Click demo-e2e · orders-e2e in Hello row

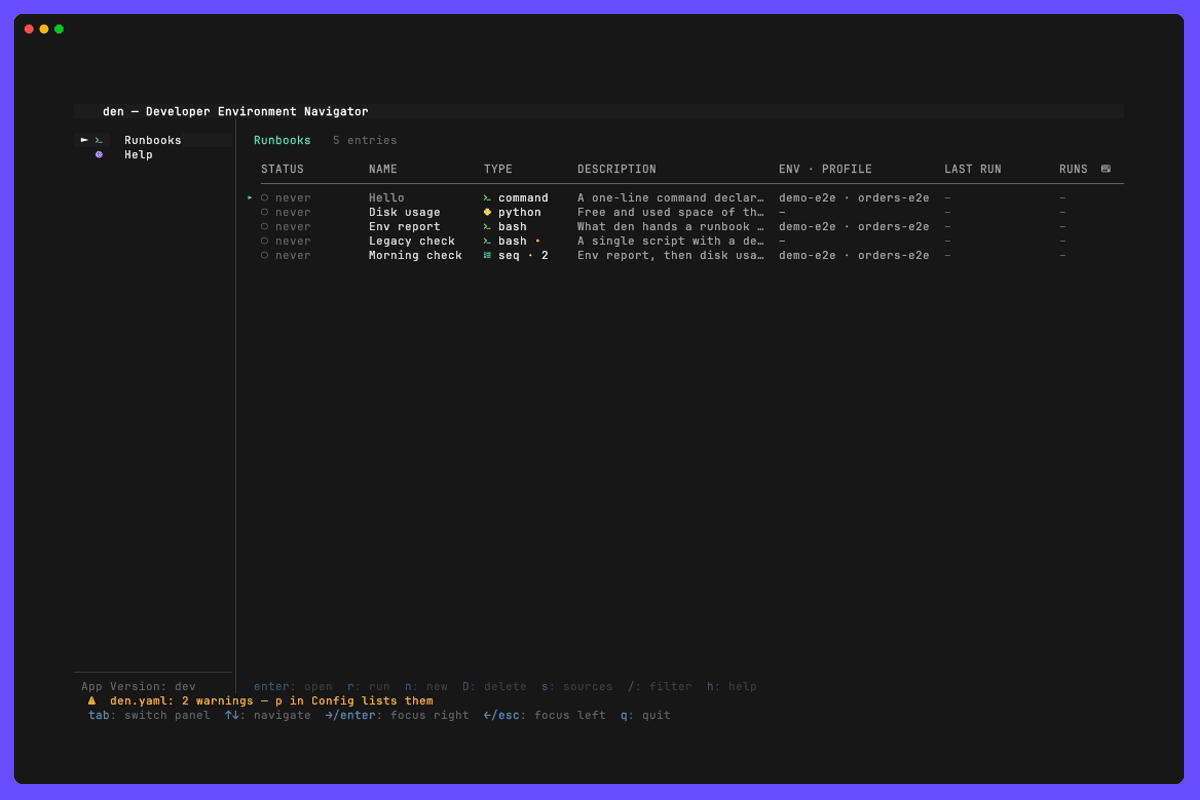point(854,198)
